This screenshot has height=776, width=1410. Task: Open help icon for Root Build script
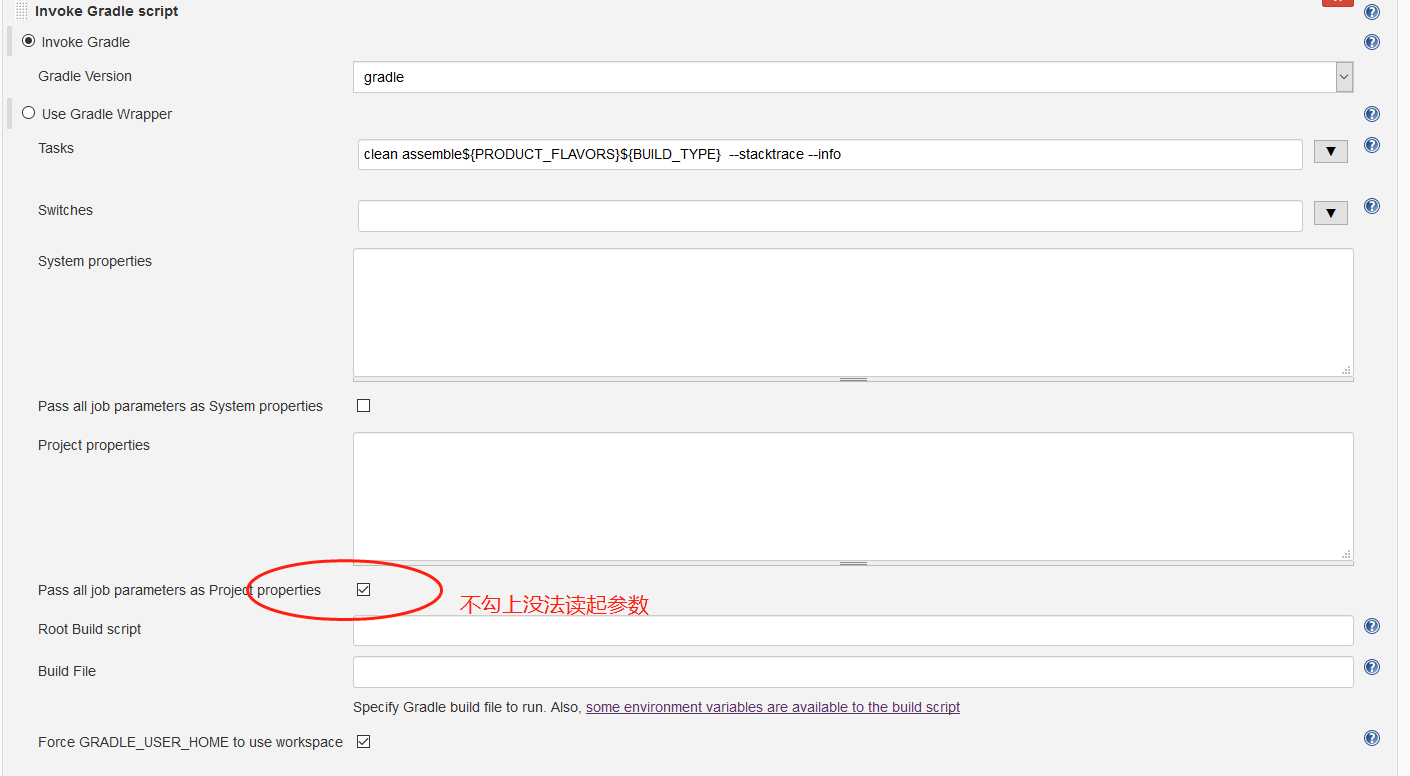[x=1371, y=626]
